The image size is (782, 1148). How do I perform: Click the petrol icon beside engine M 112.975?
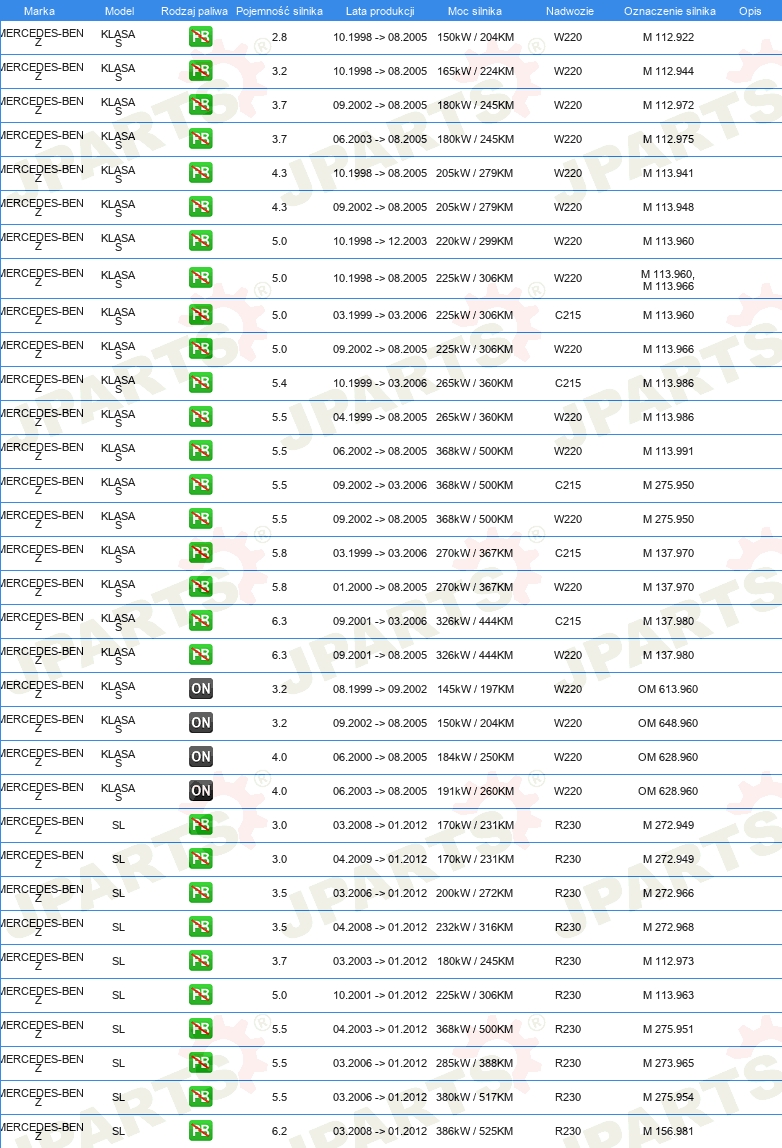pos(201,139)
